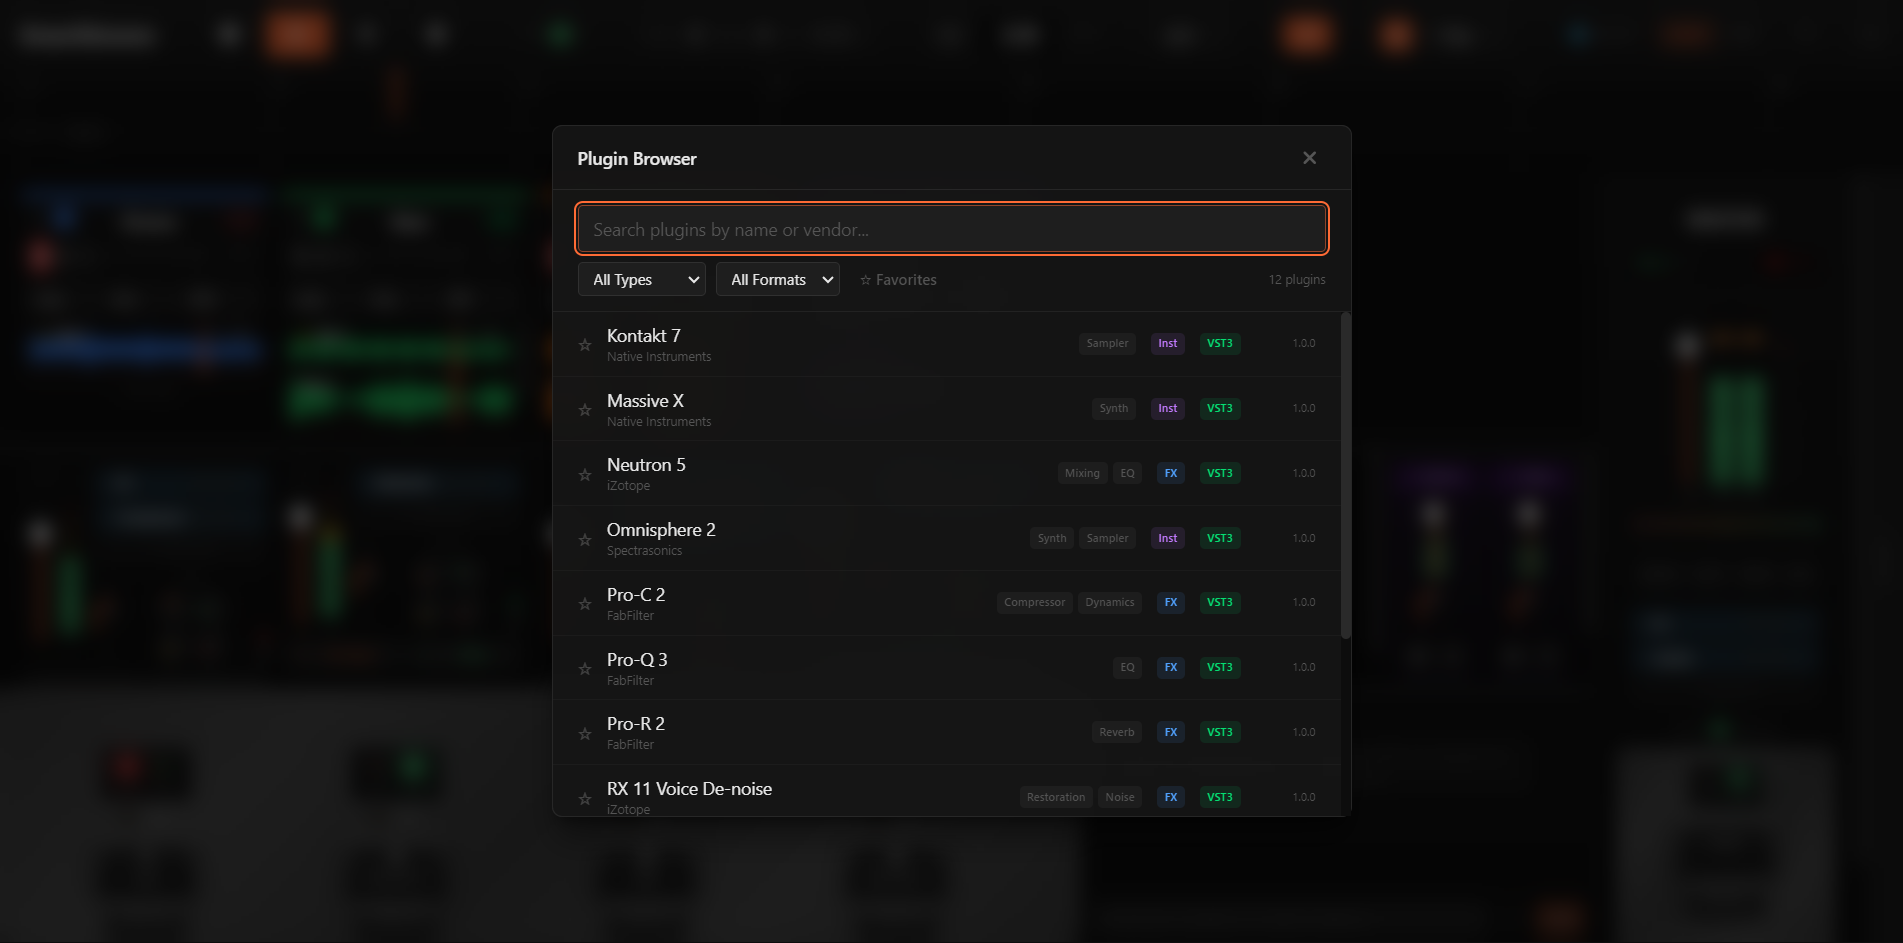Mark Pro-R 2 as favorite
1903x943 pixels.
click(585, 734)
